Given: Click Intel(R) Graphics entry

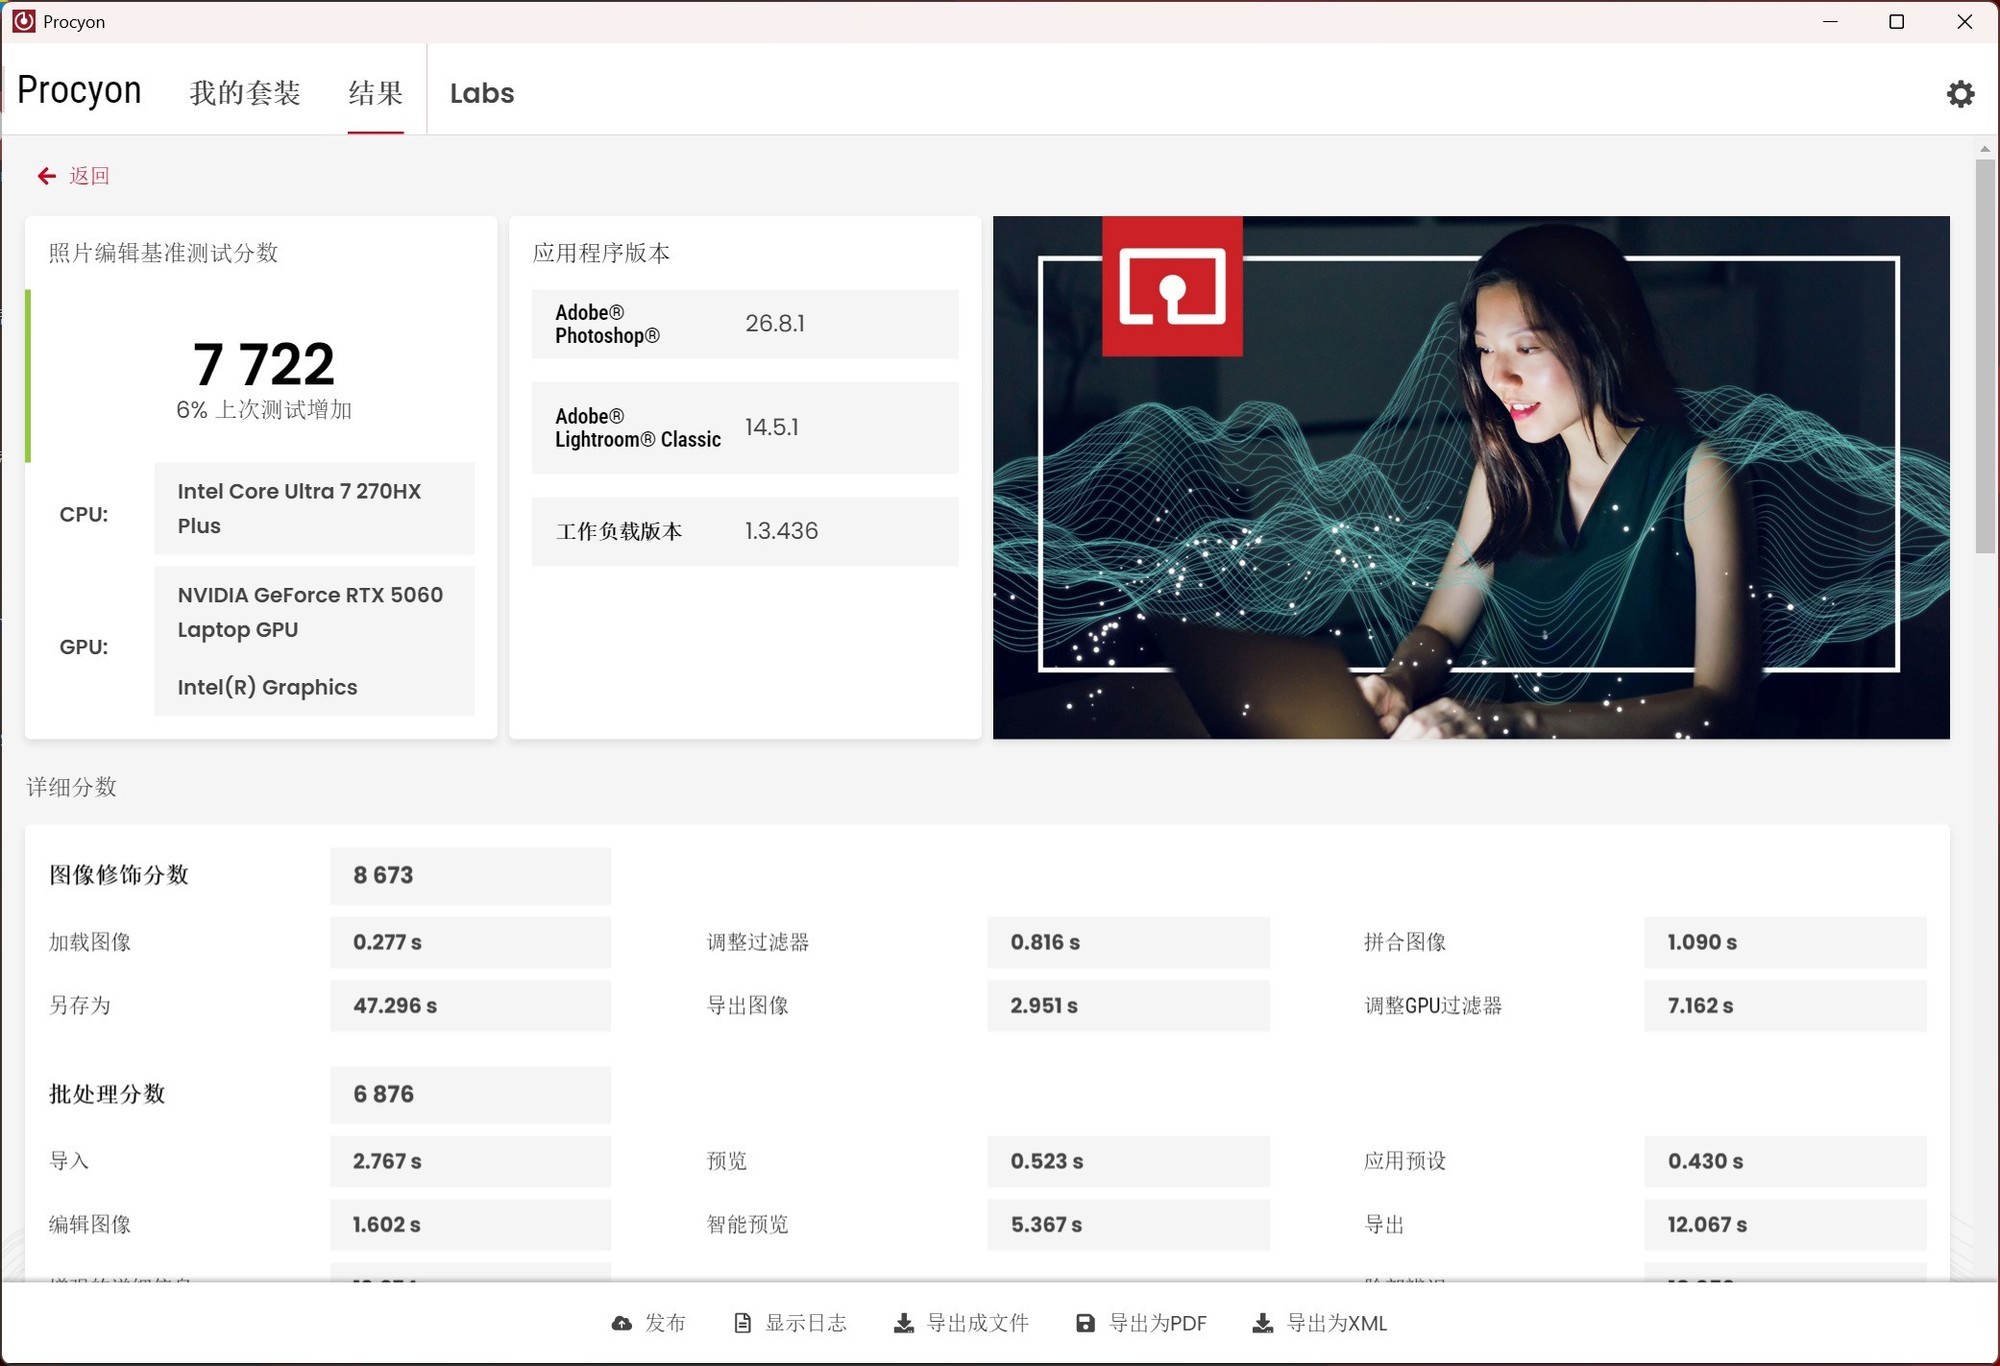Looking at the screenshot, I should [x=267, y=687].
